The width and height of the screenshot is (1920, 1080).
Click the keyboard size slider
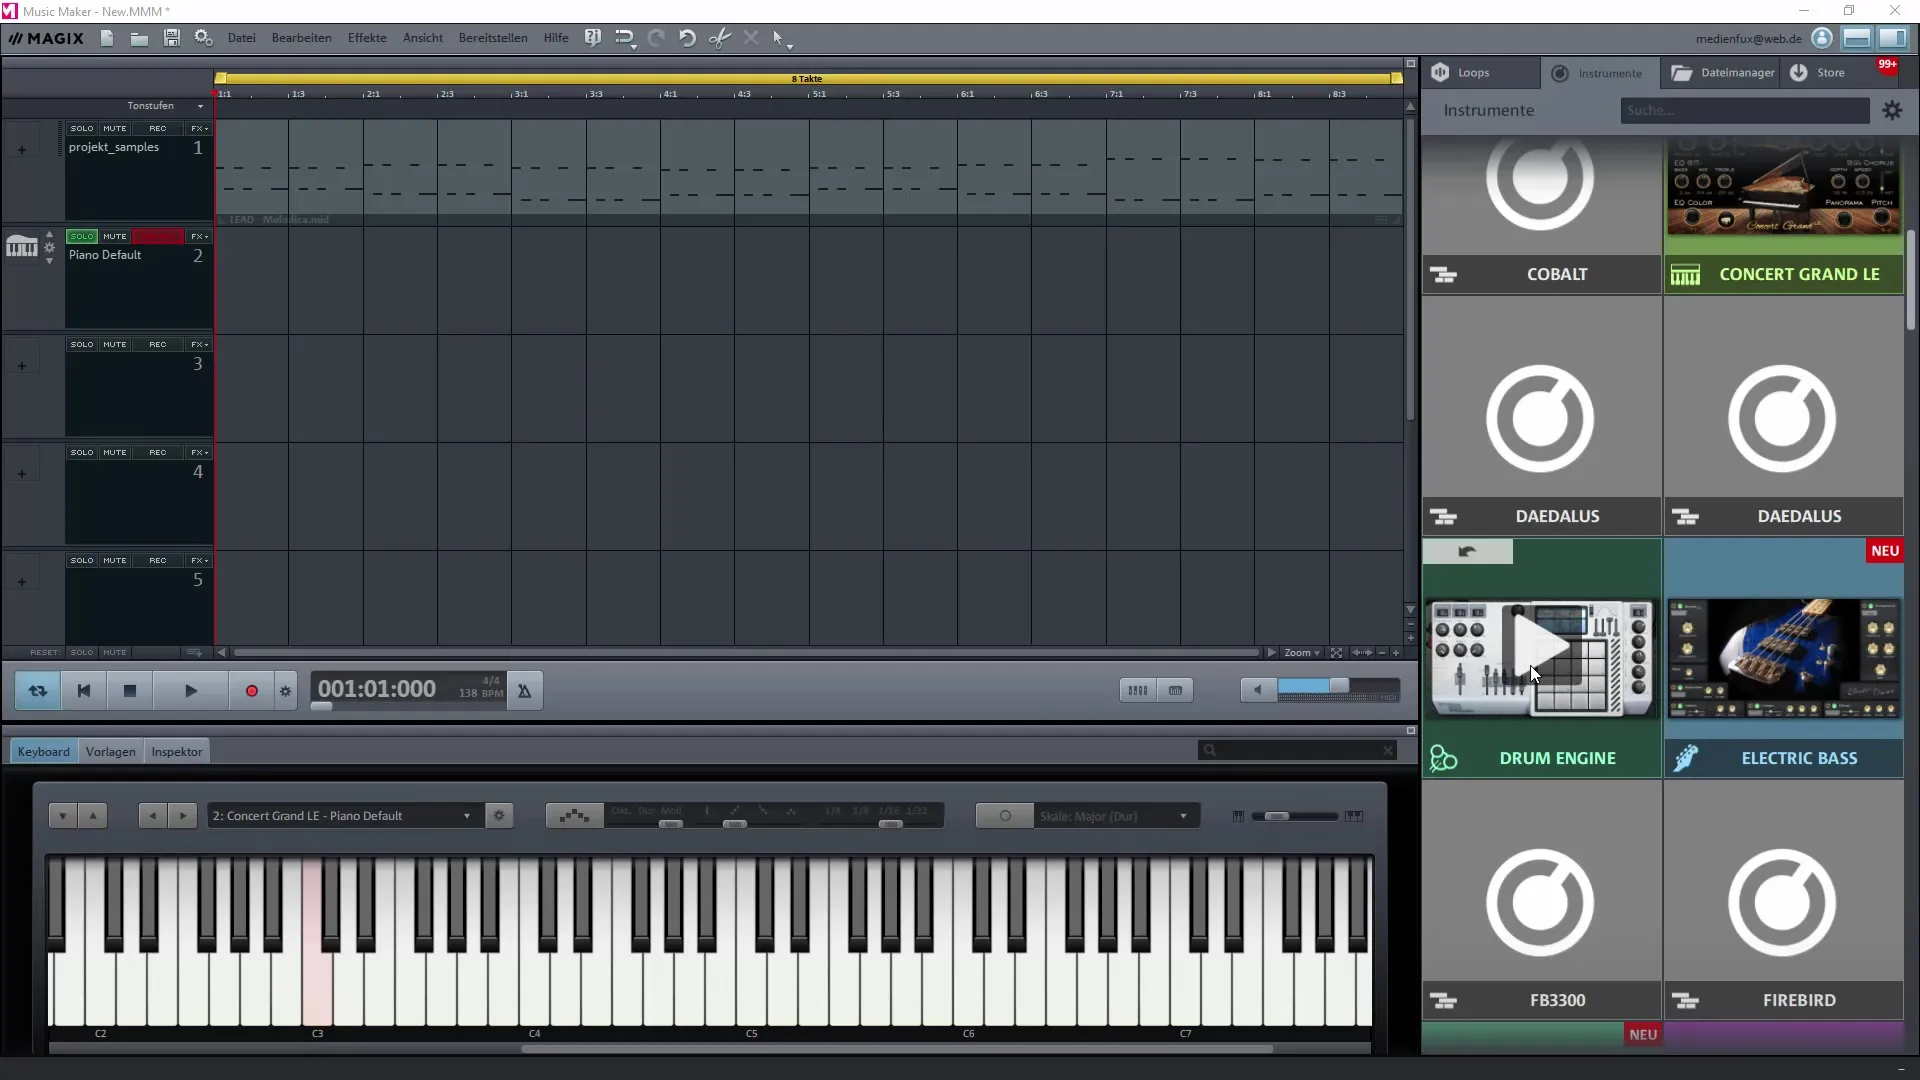(x=1295, y=817)
